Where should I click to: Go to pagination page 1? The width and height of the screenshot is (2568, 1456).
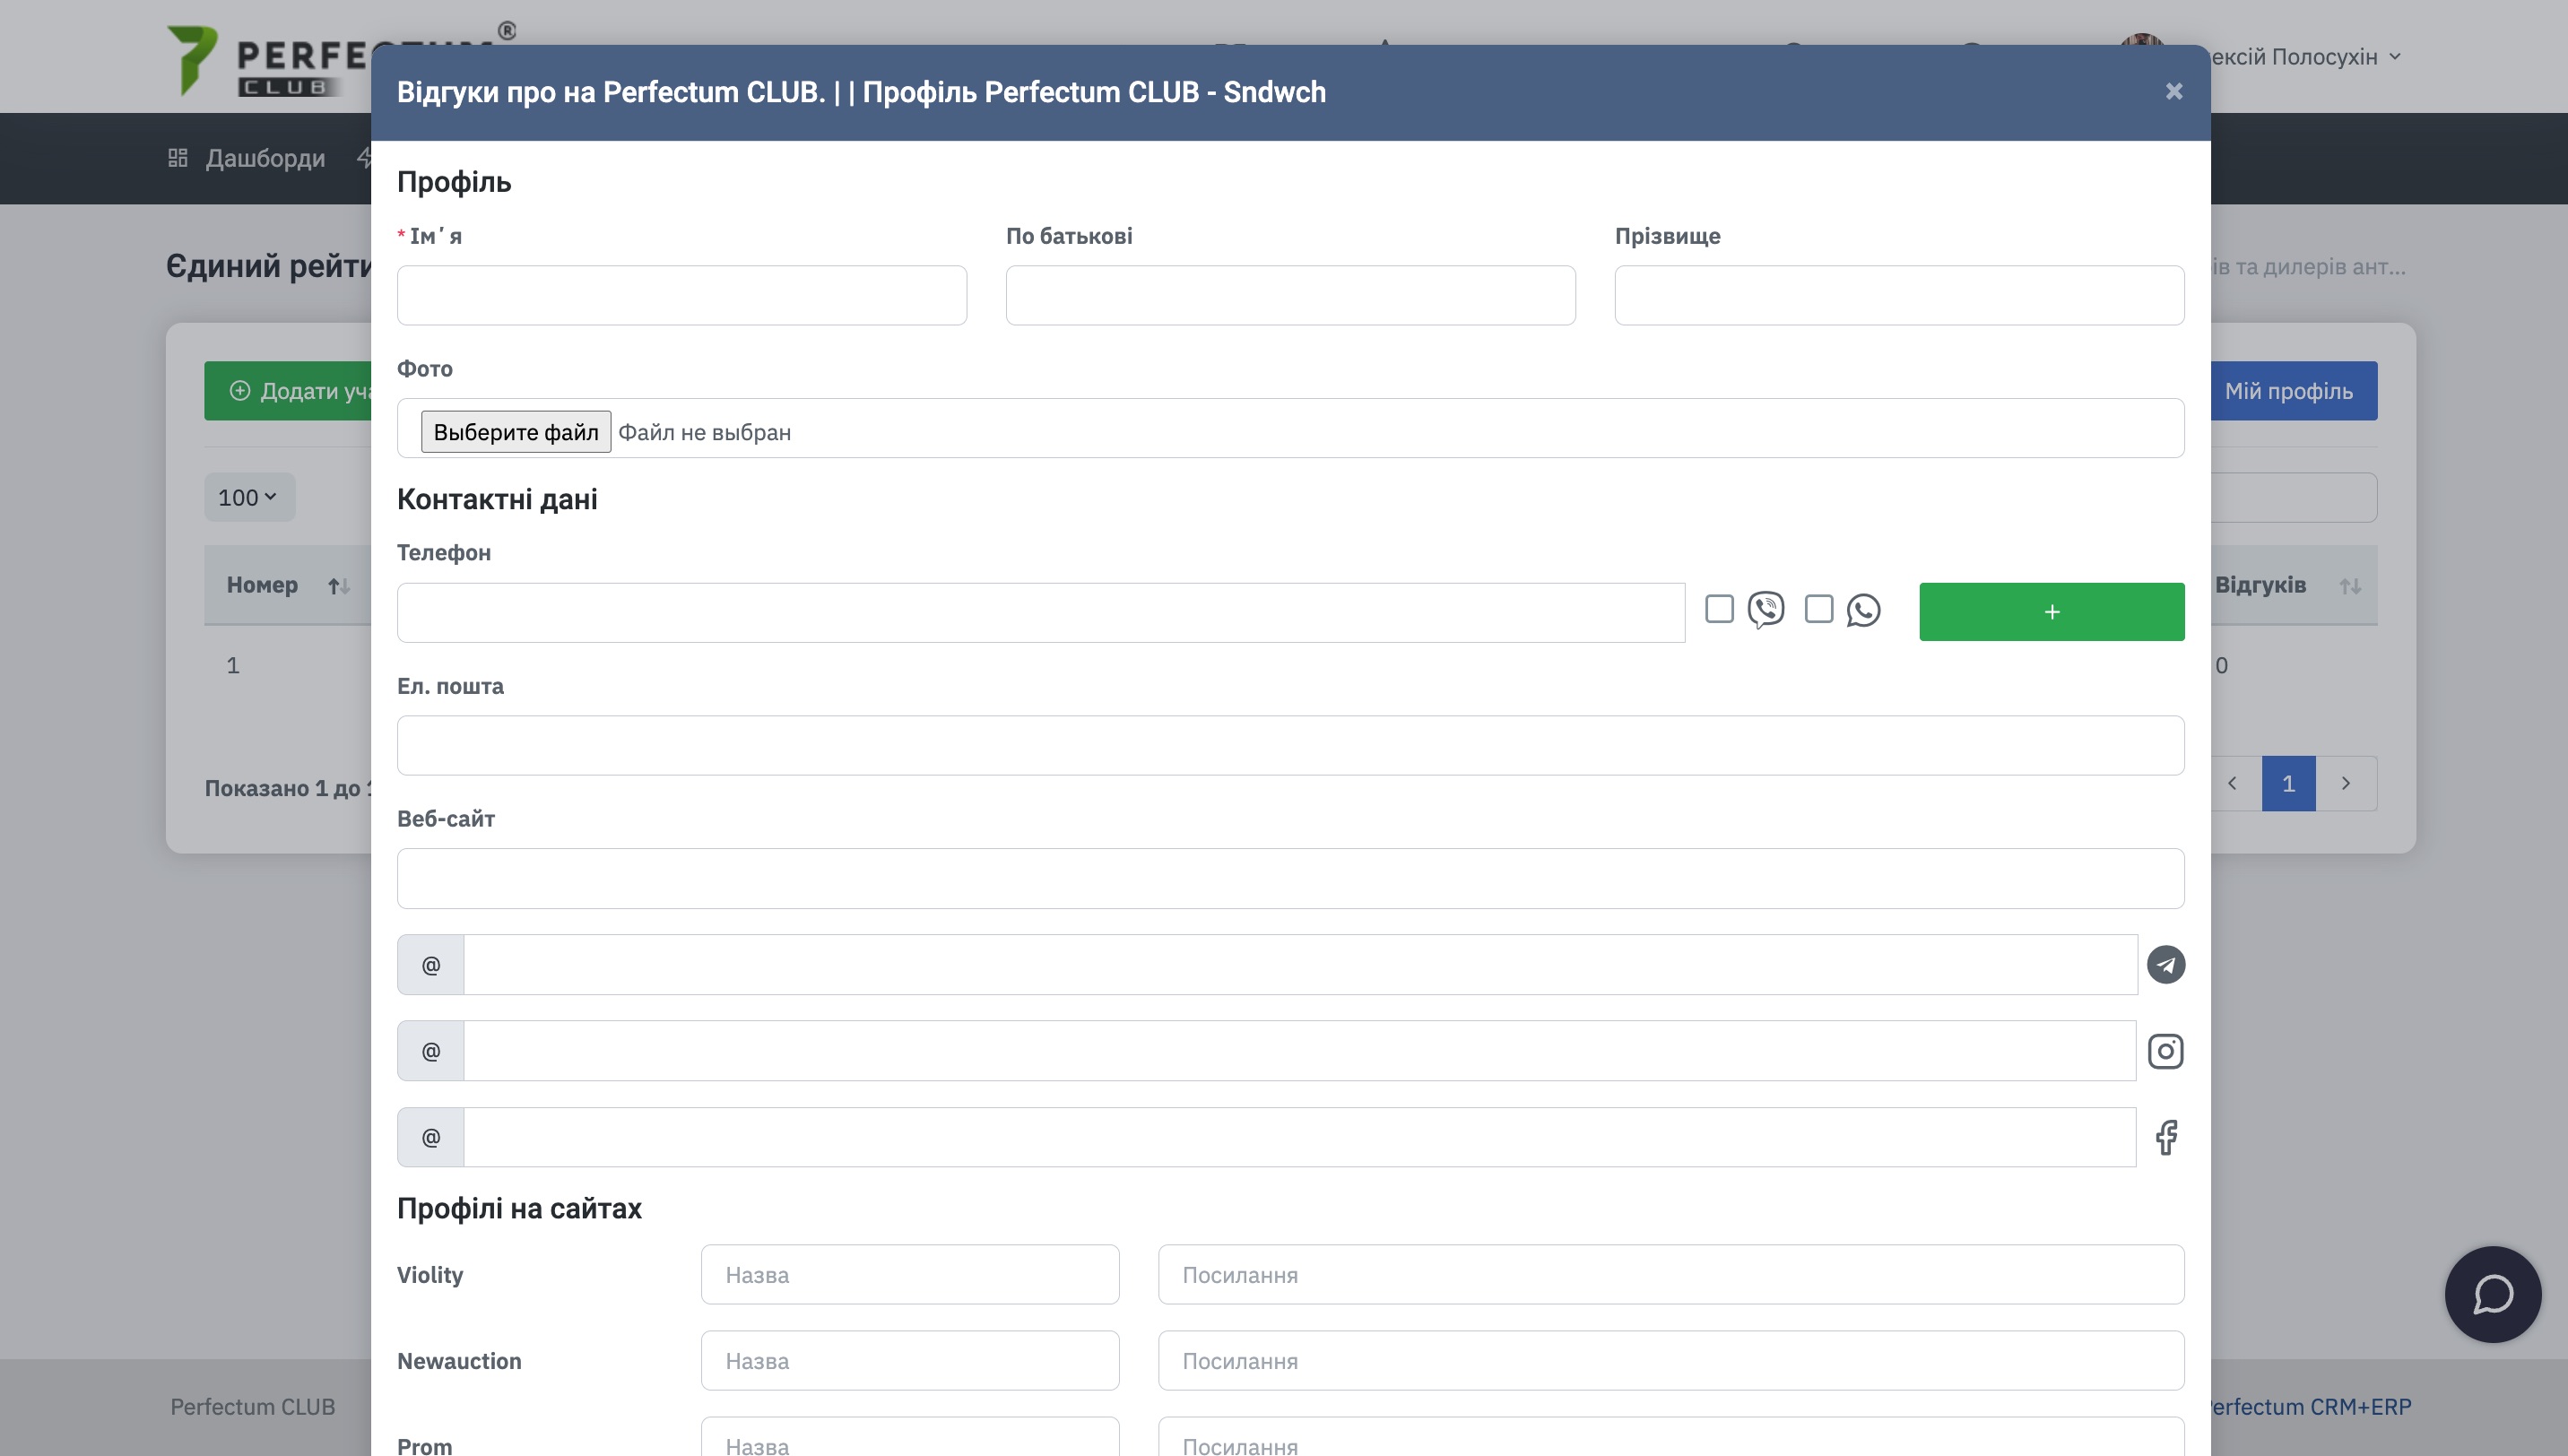click(2288, 783)
